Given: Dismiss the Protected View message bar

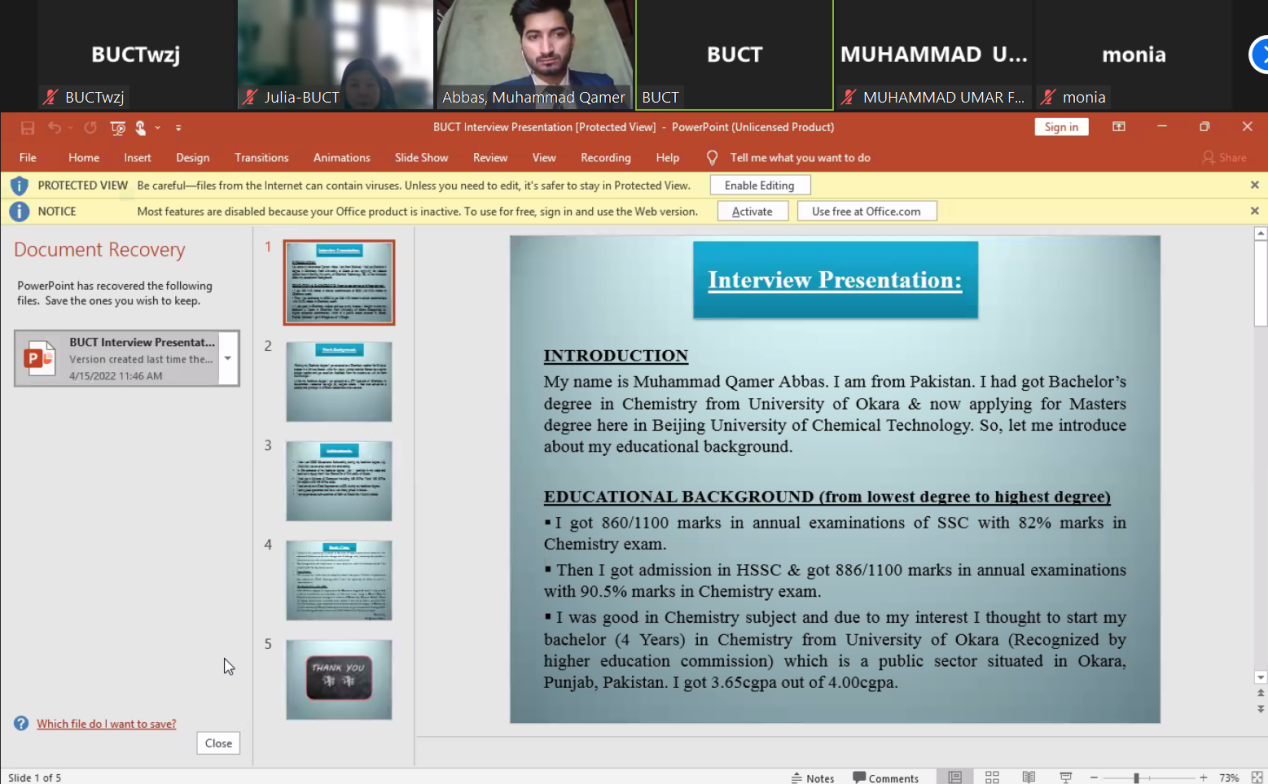Looking at the screenshot, I should point(1255,185).
